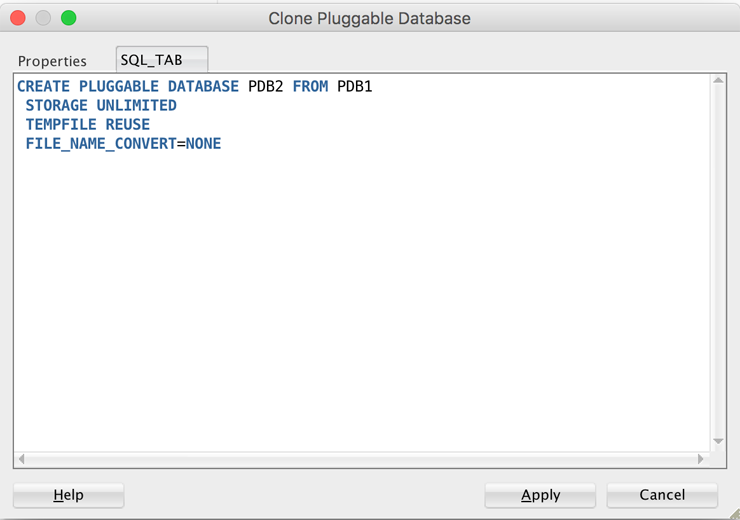Click the STORAGE UNLIMITED line
This screenshot has width=740, height=520.
click(101, 106)
